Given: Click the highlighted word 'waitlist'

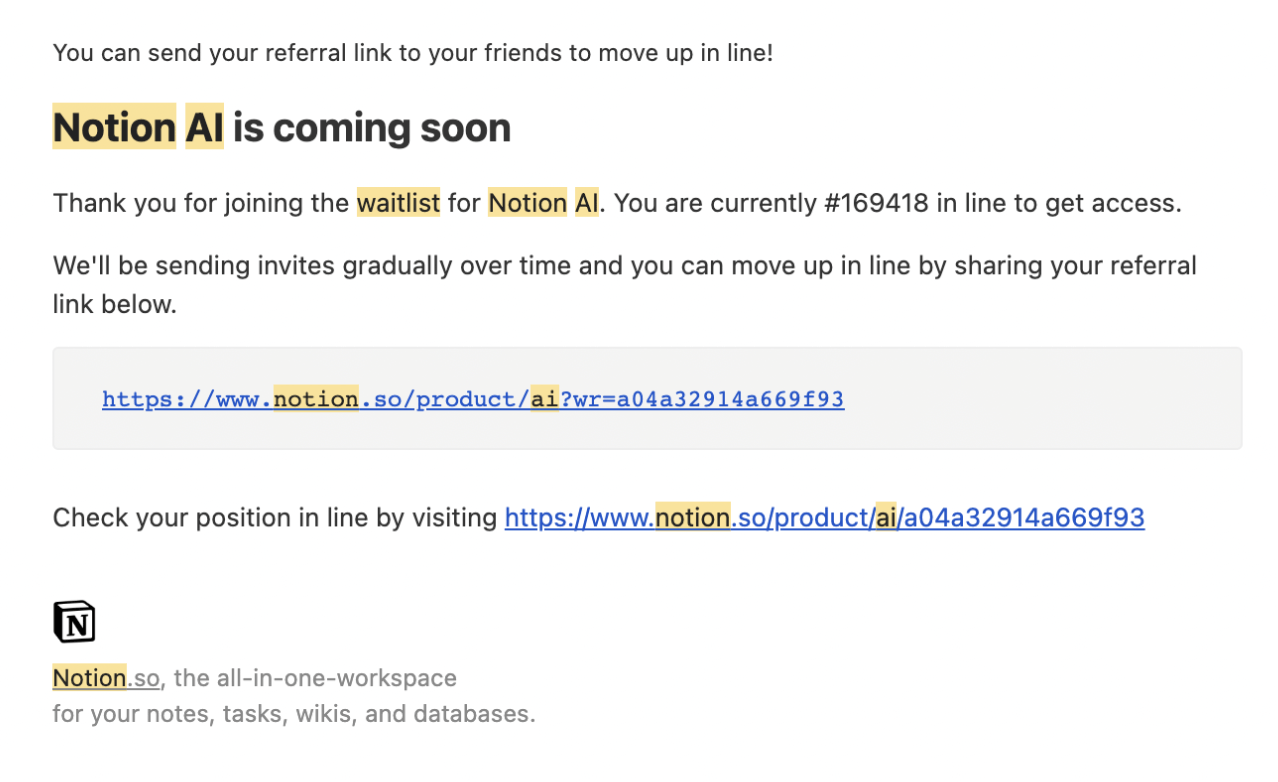Looking at the screenshot, I should tap(398, 203).
